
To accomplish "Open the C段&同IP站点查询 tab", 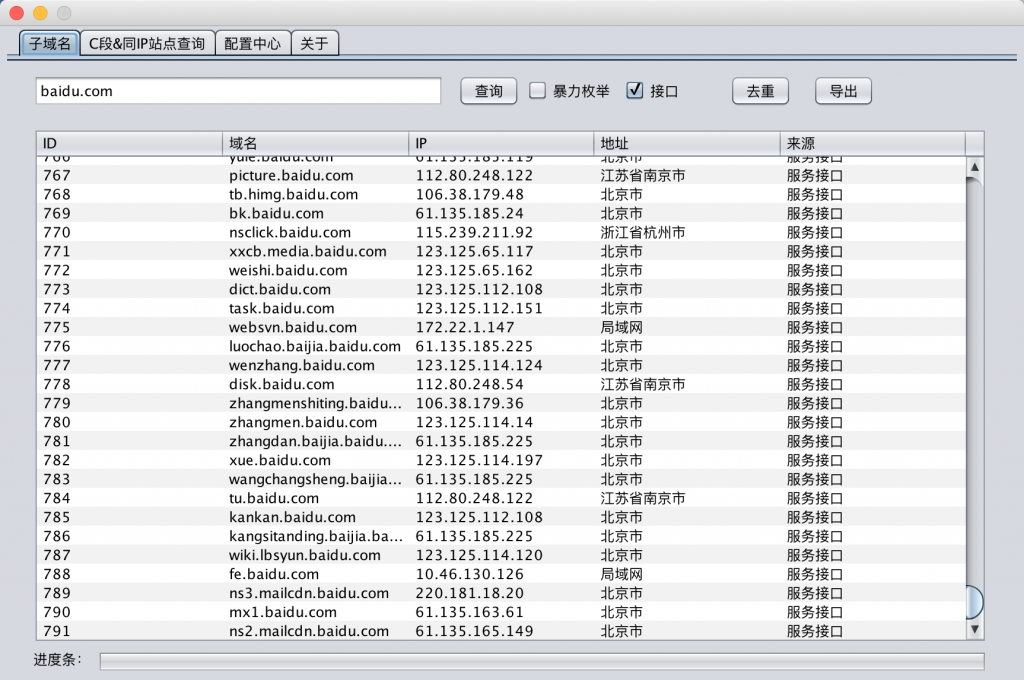I will coord(147,43).
